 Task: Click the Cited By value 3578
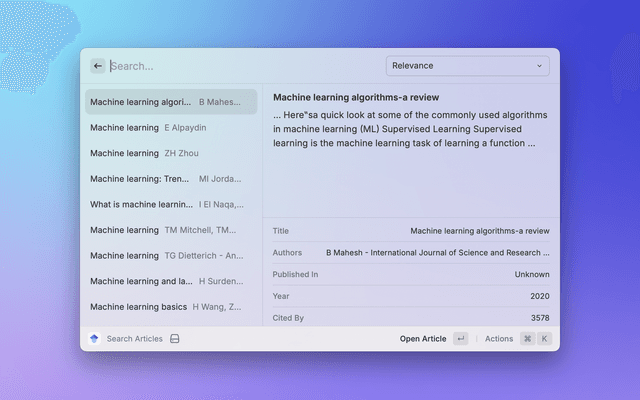pyautogui.click(x=540, y=318)
